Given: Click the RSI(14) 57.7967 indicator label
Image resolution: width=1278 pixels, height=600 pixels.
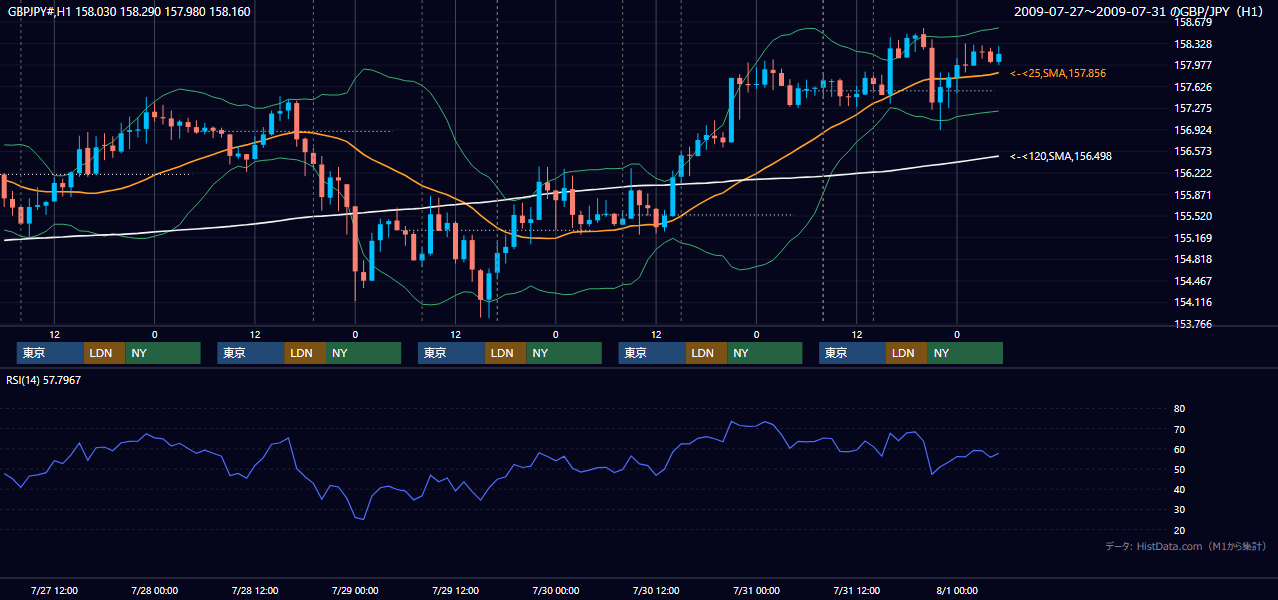Looking at the screenshot, I should tap(44, 380).
